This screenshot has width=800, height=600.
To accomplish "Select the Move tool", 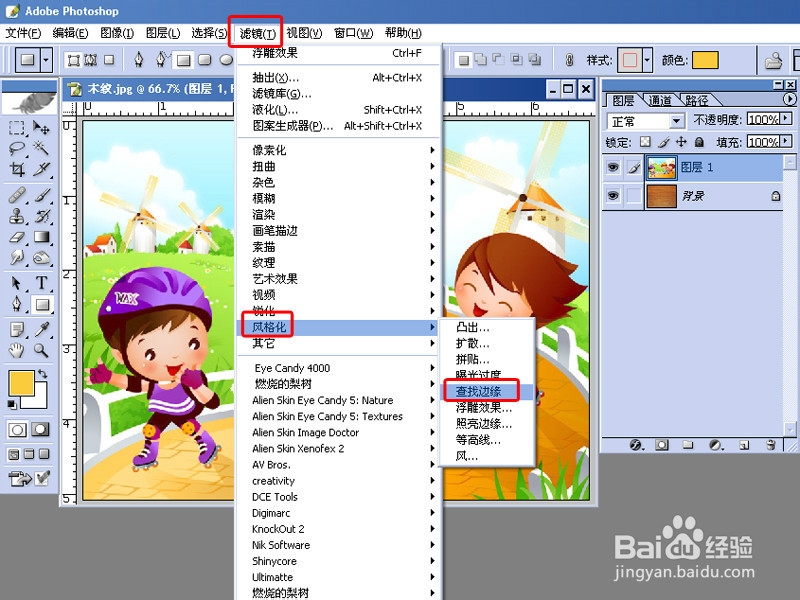I will point(41,128).
